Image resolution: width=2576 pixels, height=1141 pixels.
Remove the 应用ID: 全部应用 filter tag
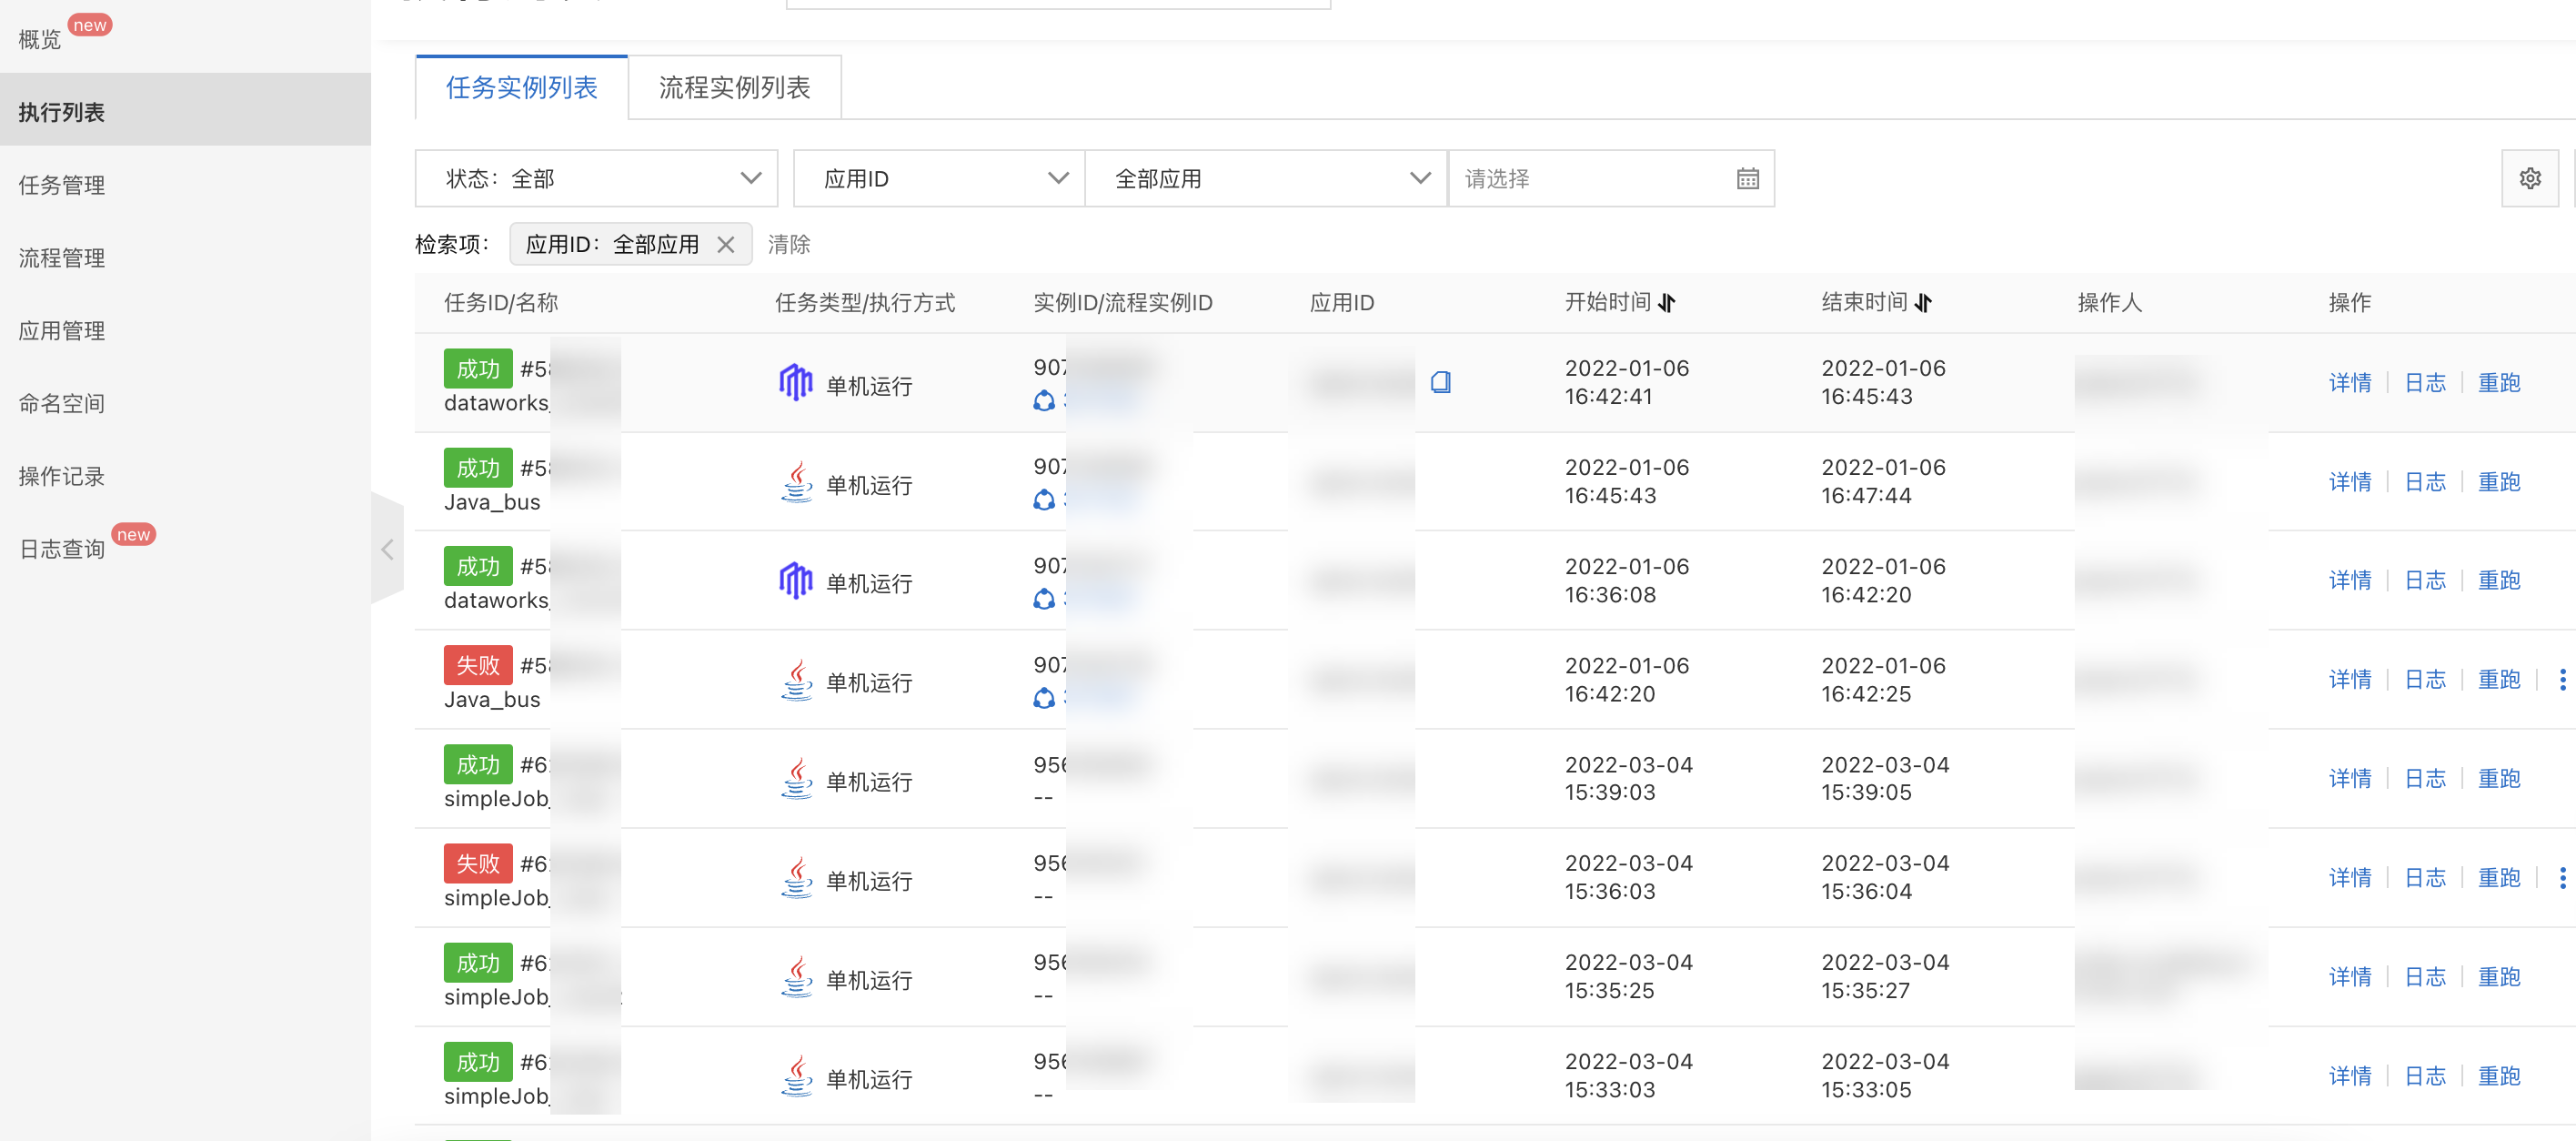(726, 245)
